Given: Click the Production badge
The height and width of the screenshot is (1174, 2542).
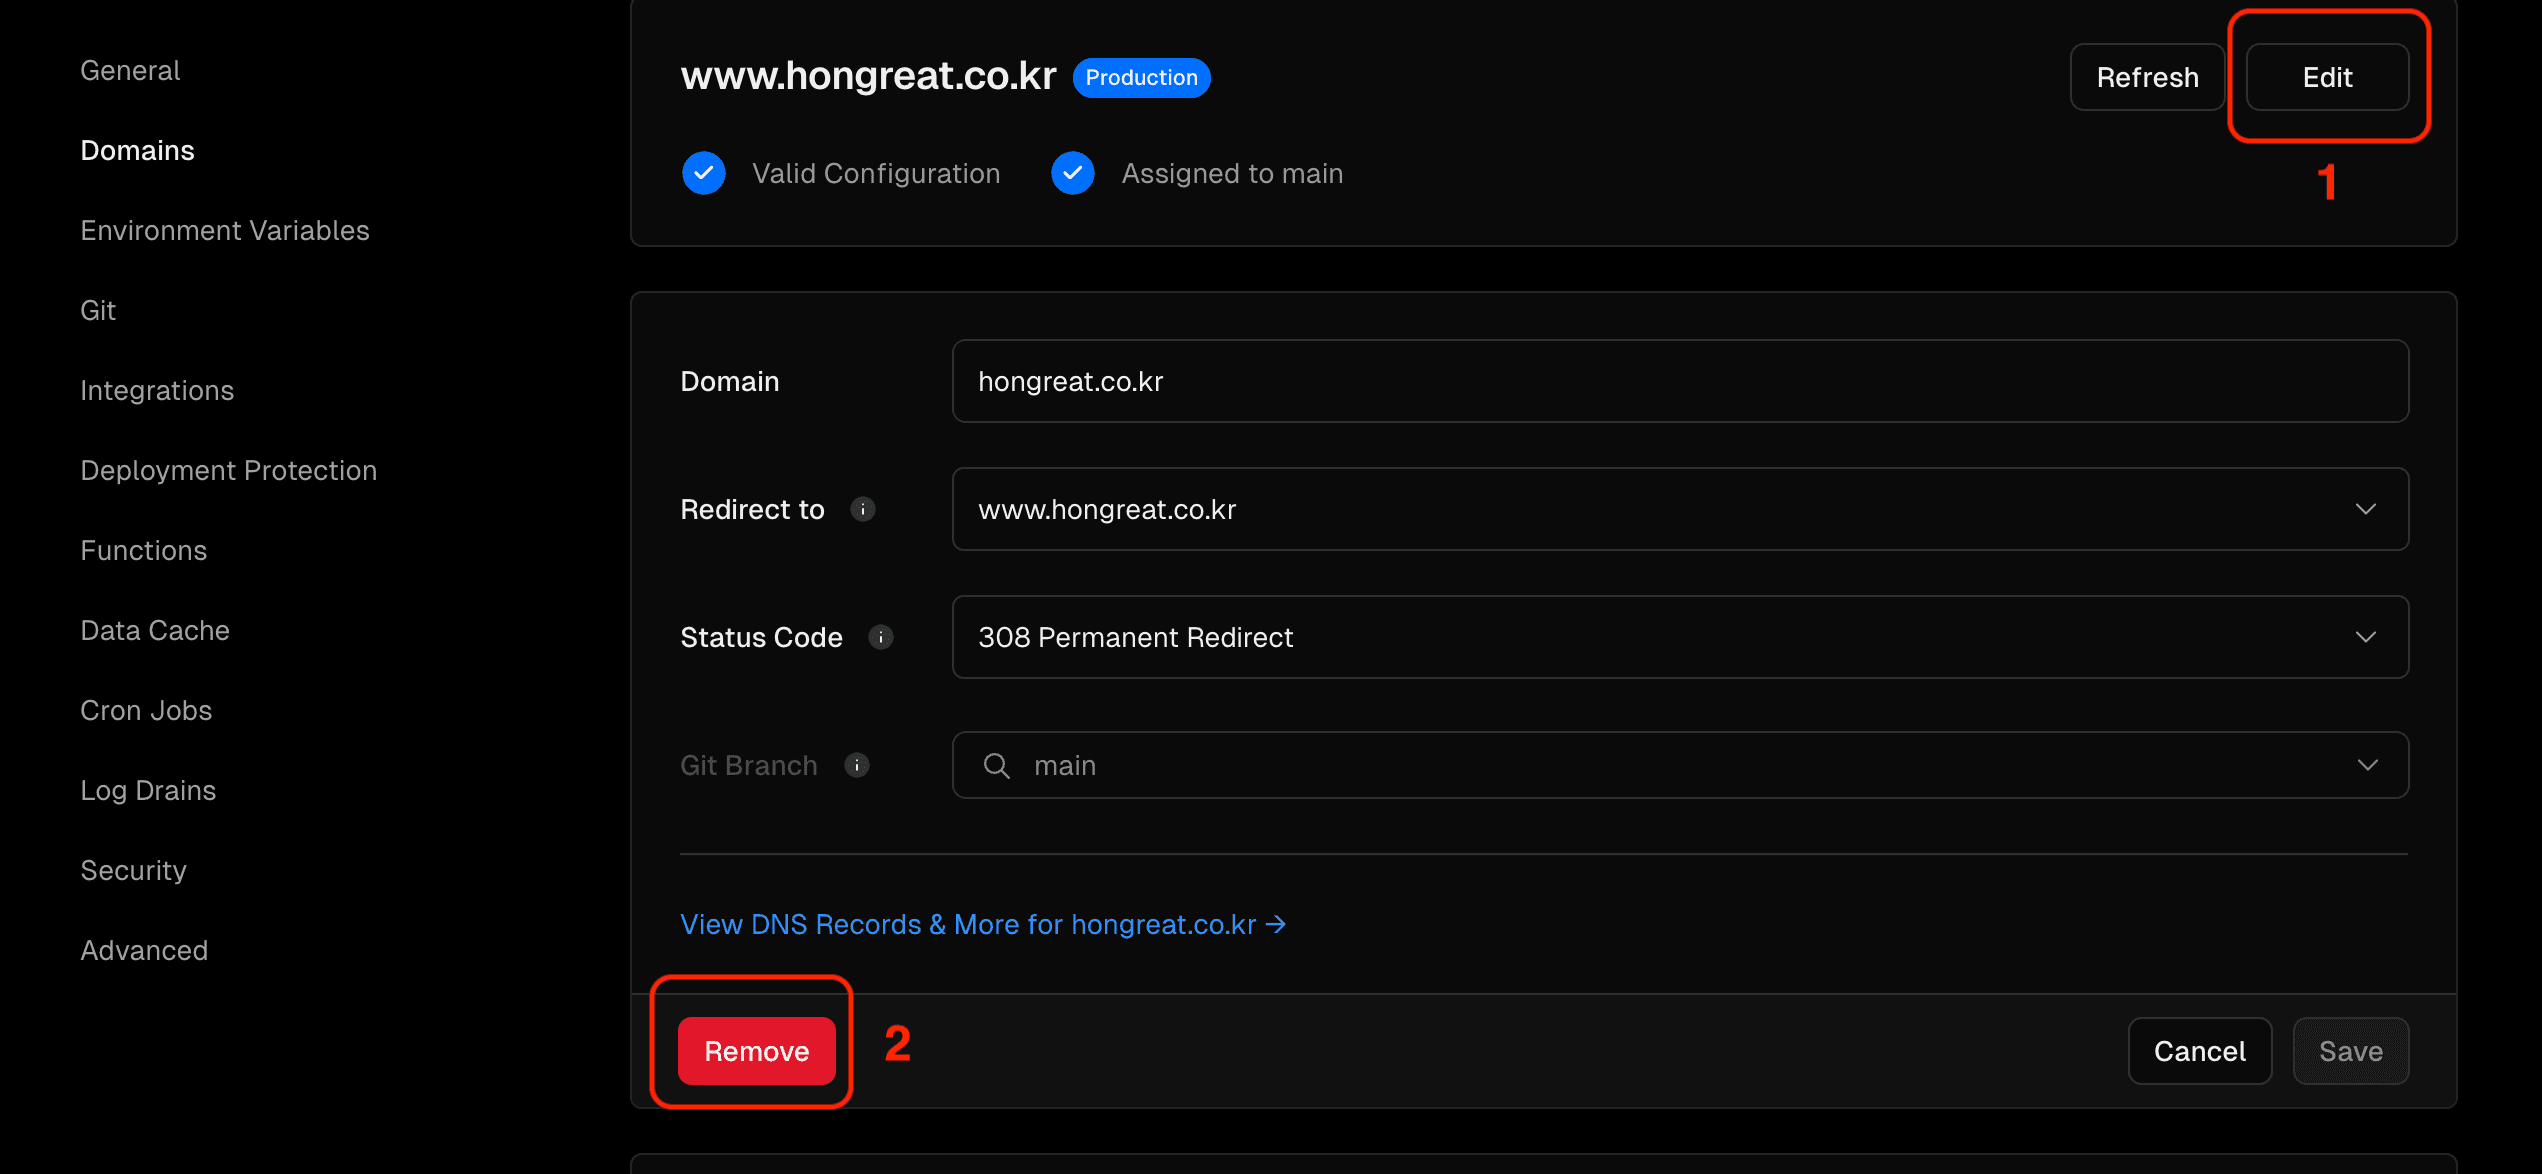Looking at the screenshot, I should (1141, 78).
